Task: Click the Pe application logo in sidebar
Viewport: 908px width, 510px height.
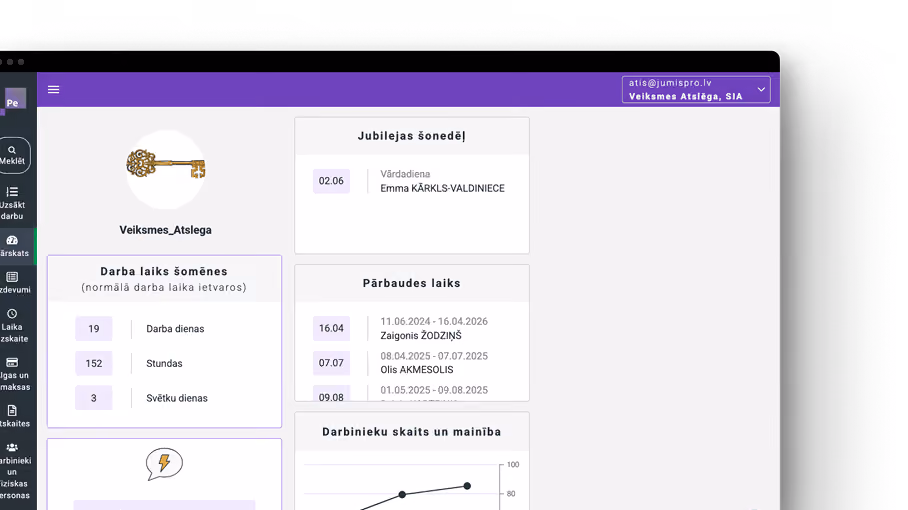Action: tap(14, 99)
